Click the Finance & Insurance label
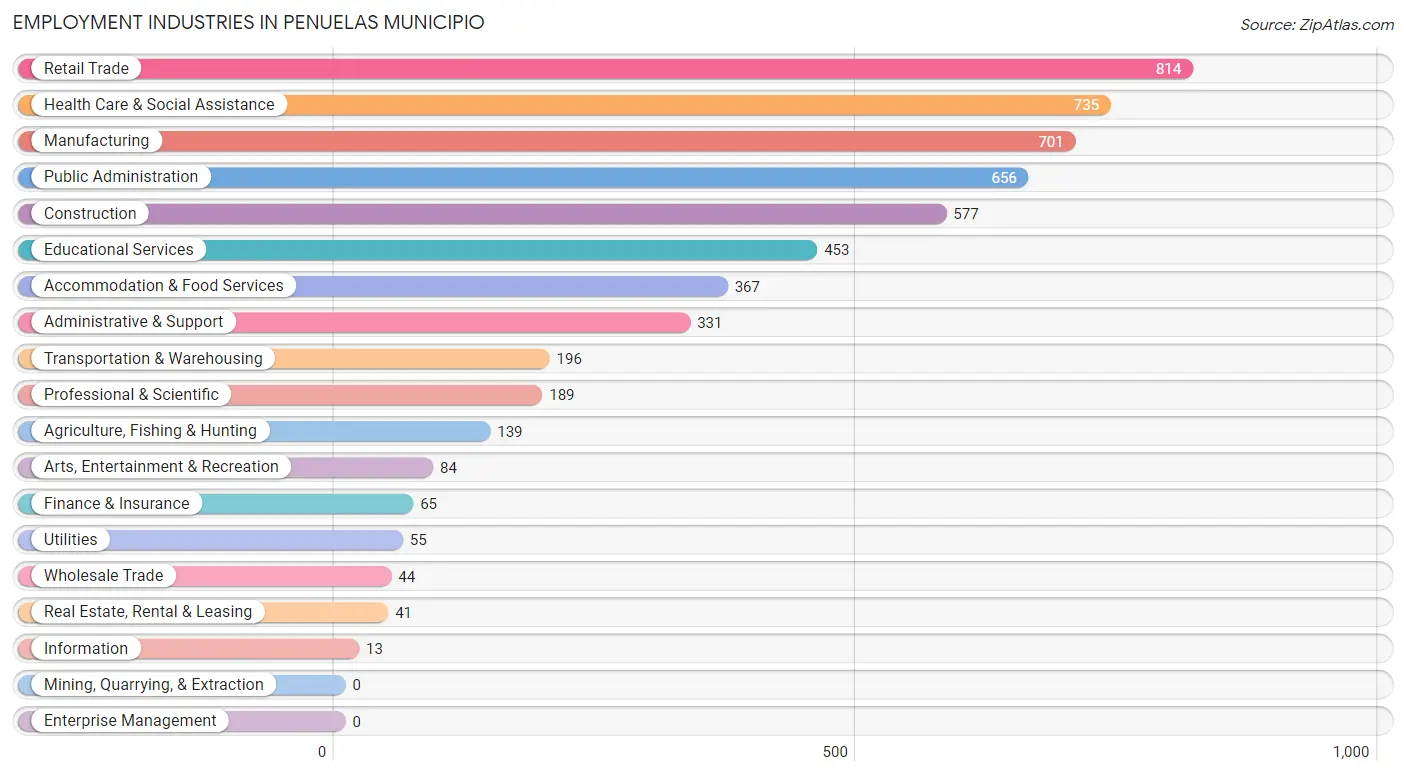 pyautogui.click(x=117, y=503)
